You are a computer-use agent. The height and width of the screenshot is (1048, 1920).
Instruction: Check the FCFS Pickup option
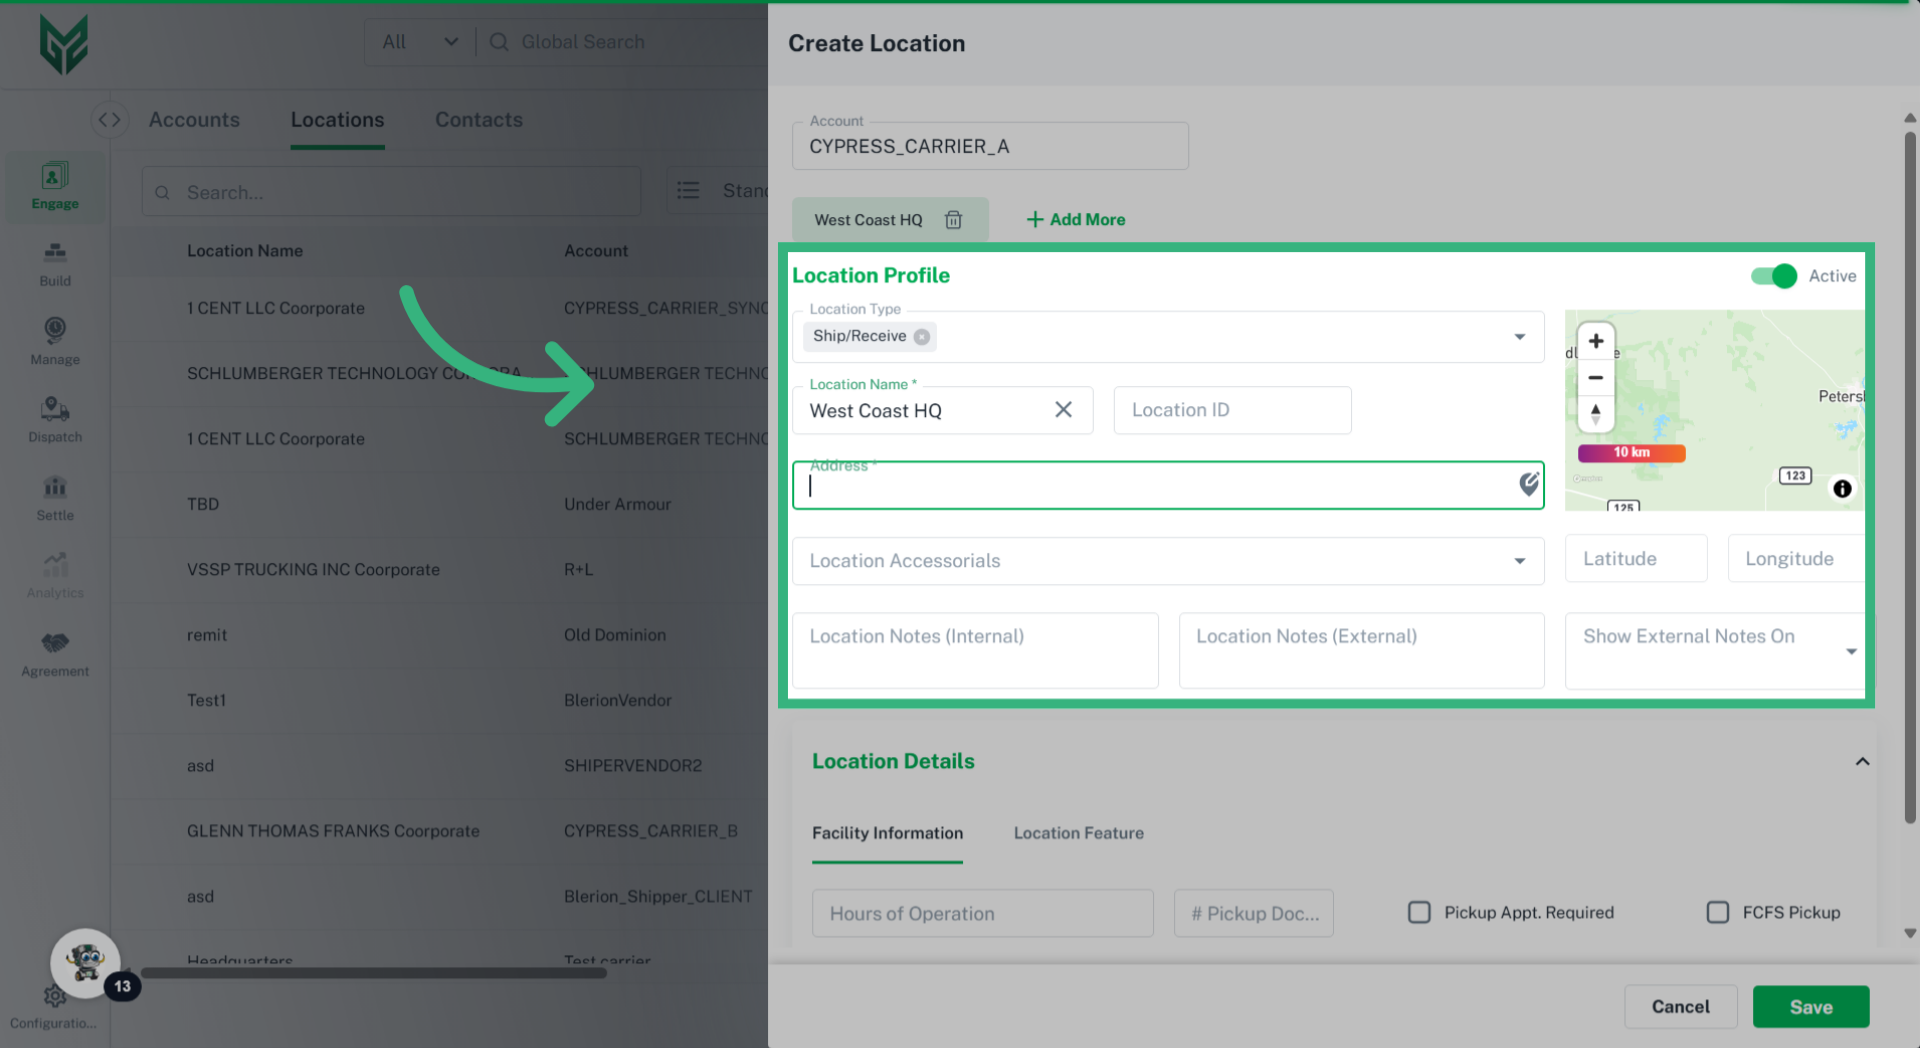(1718, 912)
